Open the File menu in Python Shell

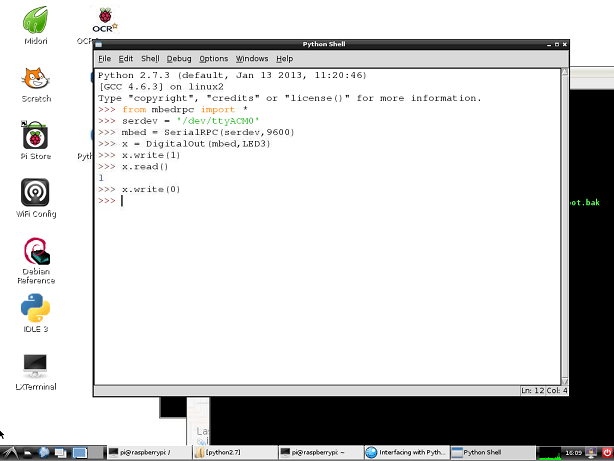(104, 59)
